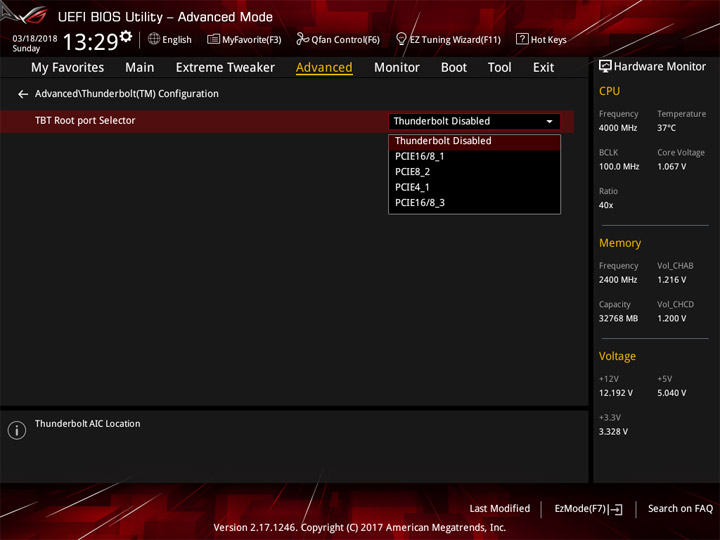Click Core Voltage value 1.067 V

(672, 167)
